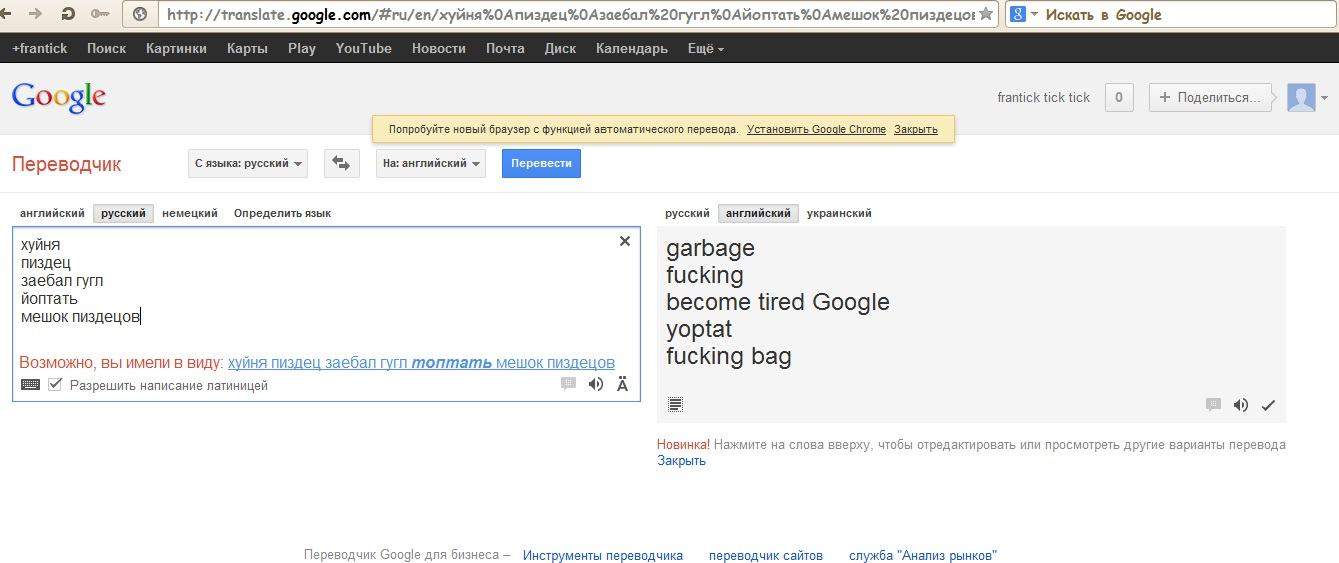Open 'На: английский' dropdown

(431, 163)
